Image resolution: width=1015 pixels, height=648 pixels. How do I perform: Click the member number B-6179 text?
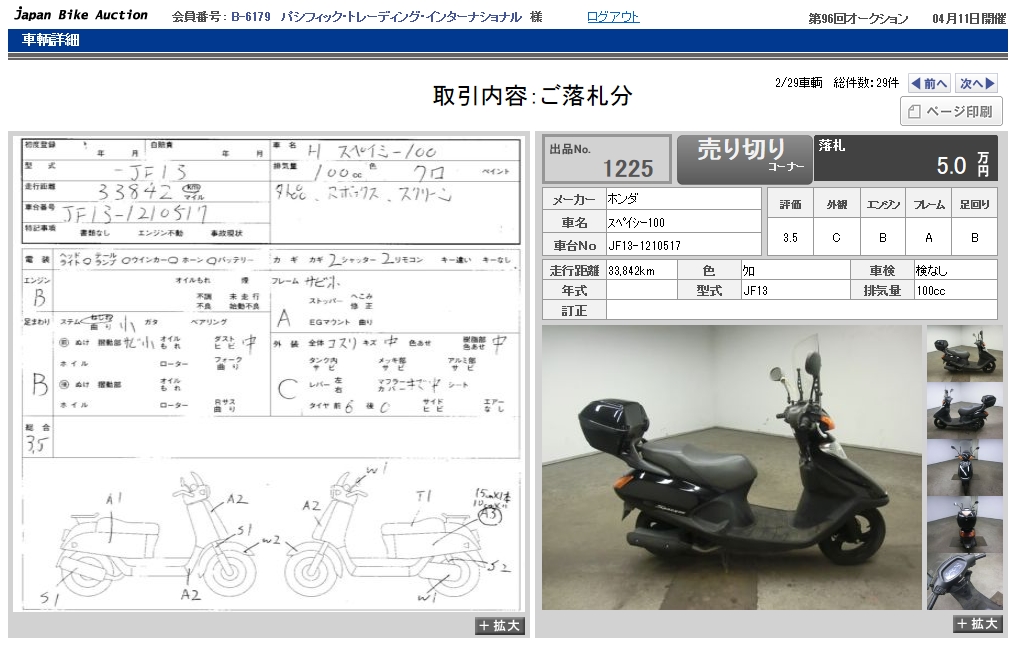coord(251,17)
